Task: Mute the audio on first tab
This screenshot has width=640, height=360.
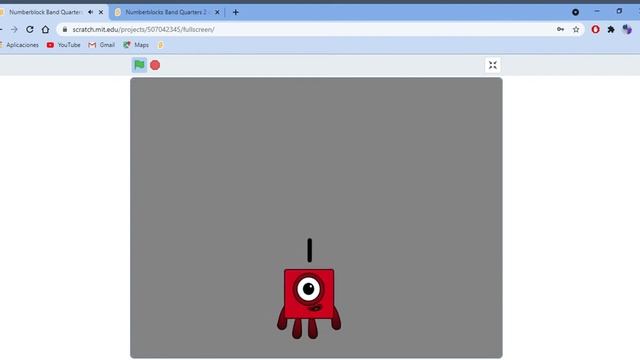Action: coord(90,12)
